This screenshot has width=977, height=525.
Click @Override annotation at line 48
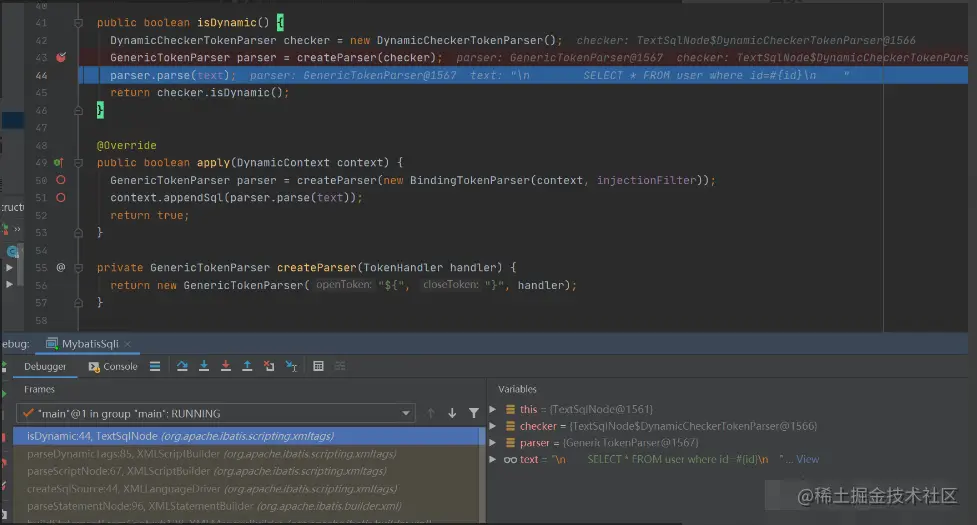click(x=126, y=145)
